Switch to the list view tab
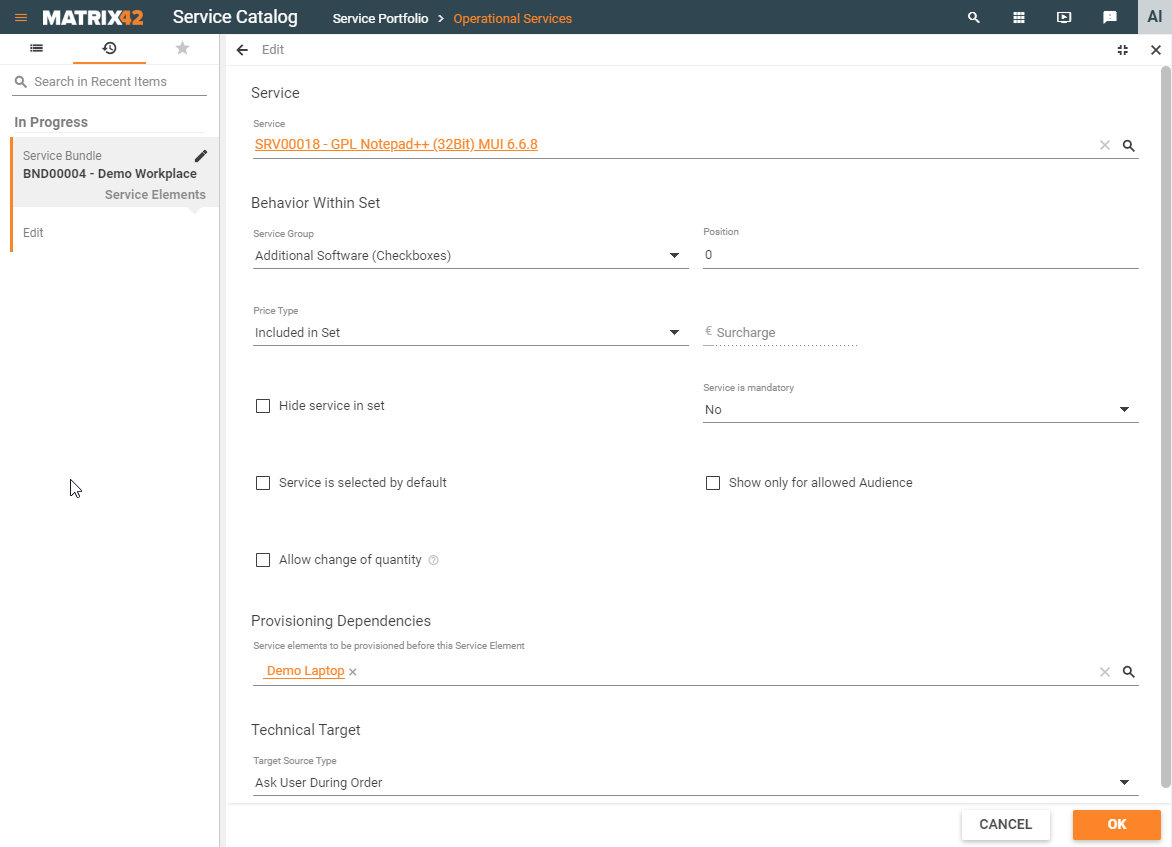Viewport: 1172px width, 847px height. (x=36, y=48)
